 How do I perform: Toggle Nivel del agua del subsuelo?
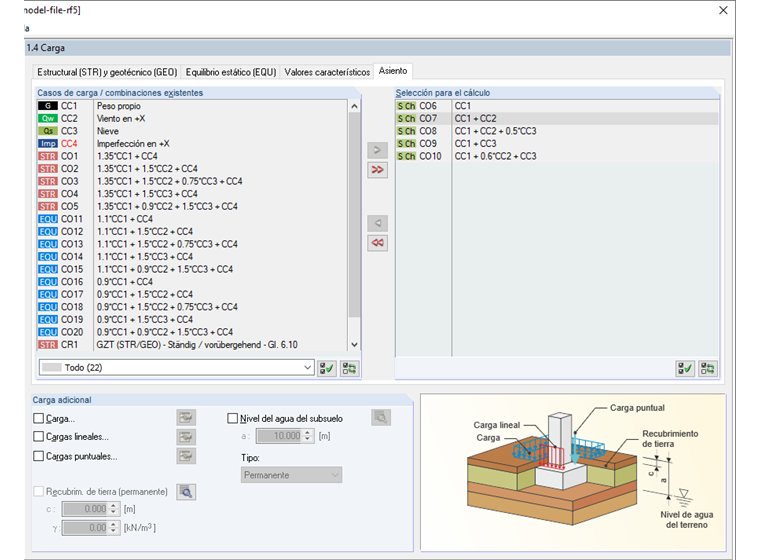tap(233, 418)
